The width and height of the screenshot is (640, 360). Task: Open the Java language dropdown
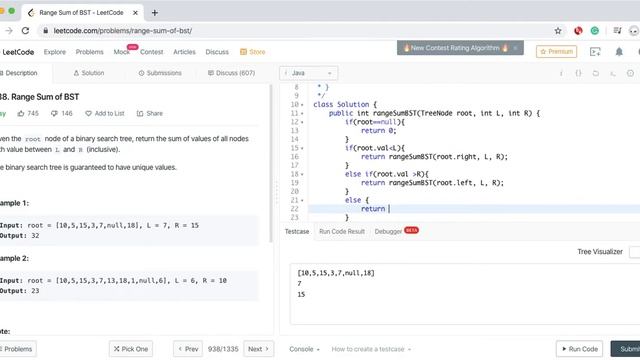point(309,73)
